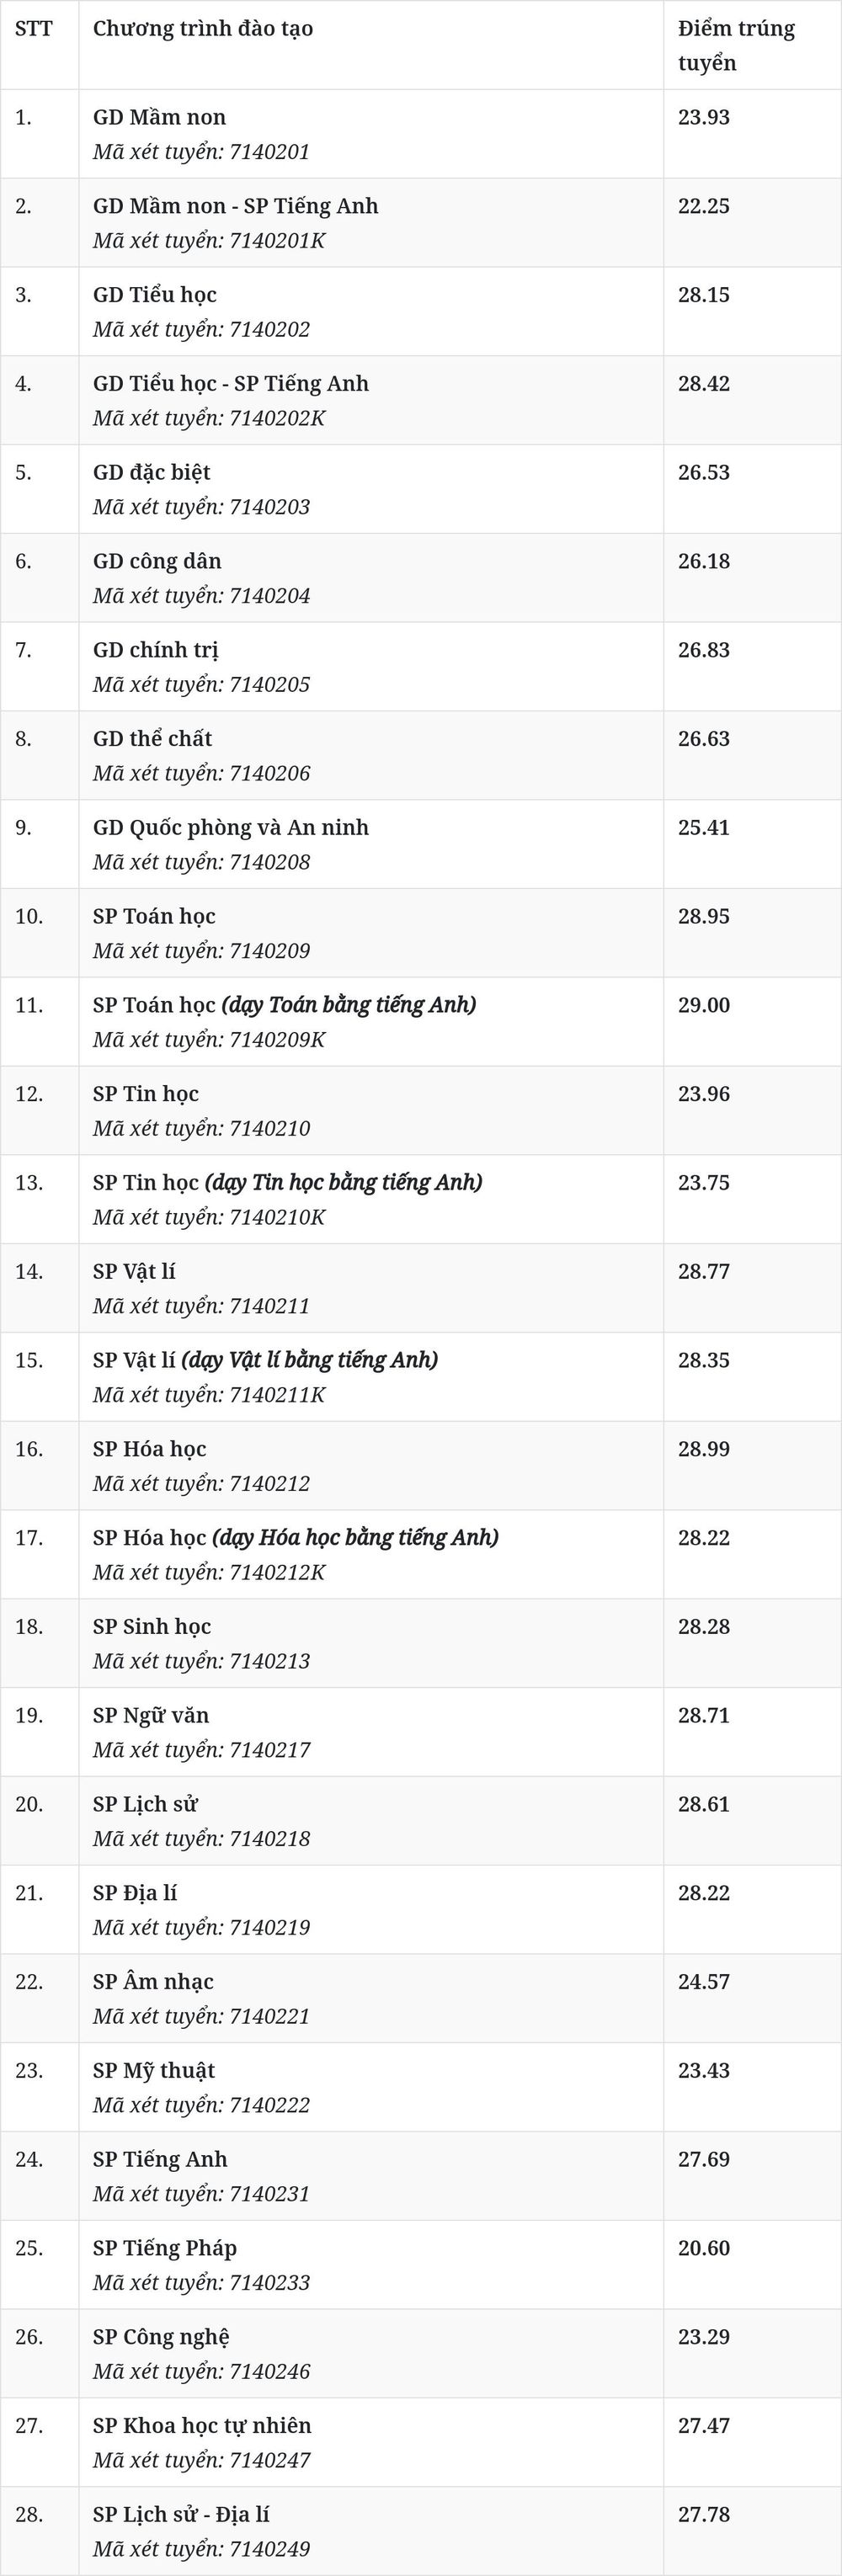Click the score 29.00 cell
The width and height of the screenshot is (842, 2576).
[x=704, y=1005]
